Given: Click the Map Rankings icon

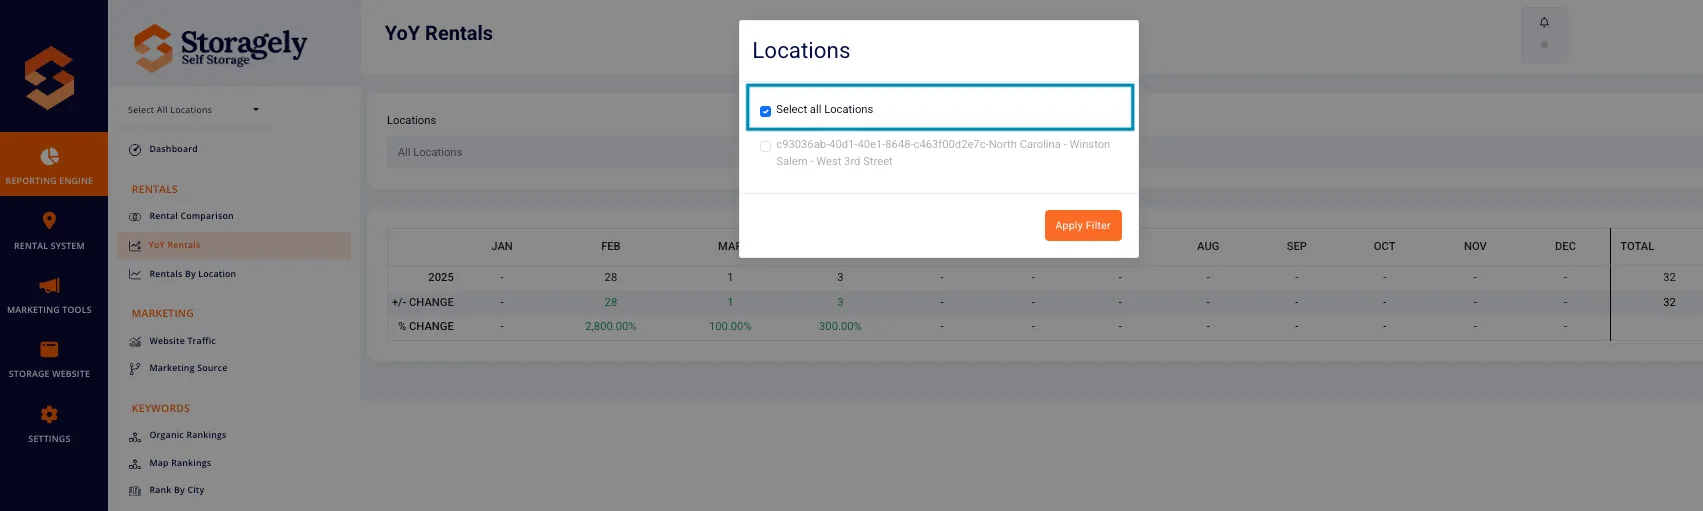Looking at the screenshot, I should coord(135,464).
